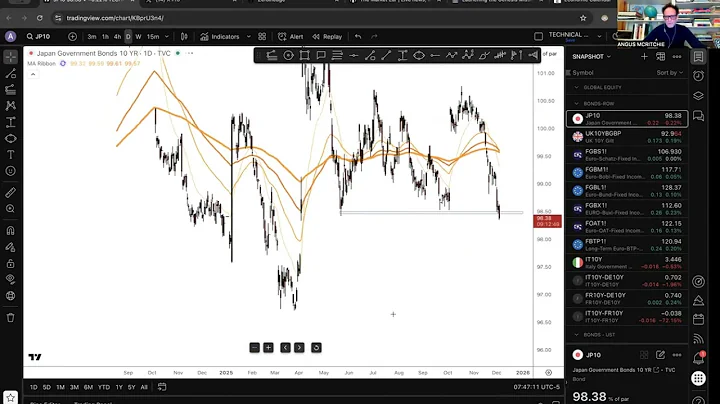Open the SNAPSHOT watchlist dropdown

(591, 56)
